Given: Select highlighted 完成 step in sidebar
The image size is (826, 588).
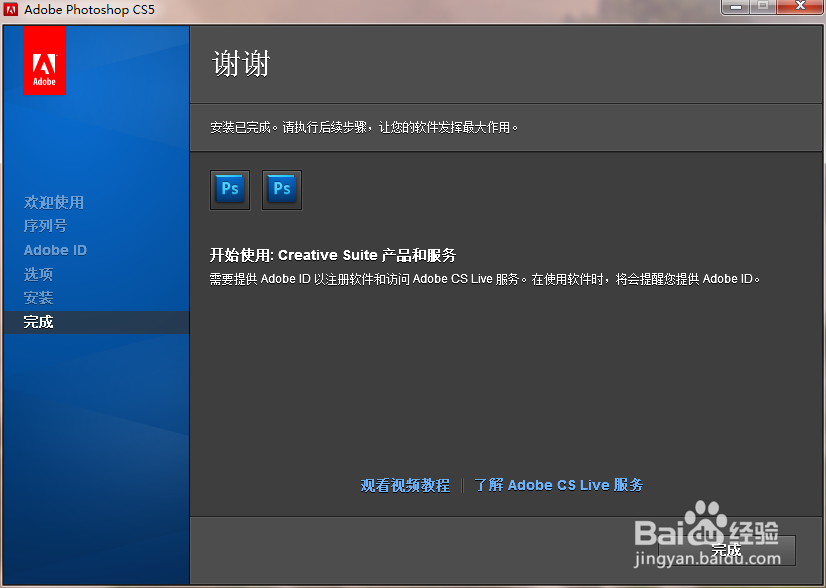Looking at the screenshot, I should click(96, 322).
